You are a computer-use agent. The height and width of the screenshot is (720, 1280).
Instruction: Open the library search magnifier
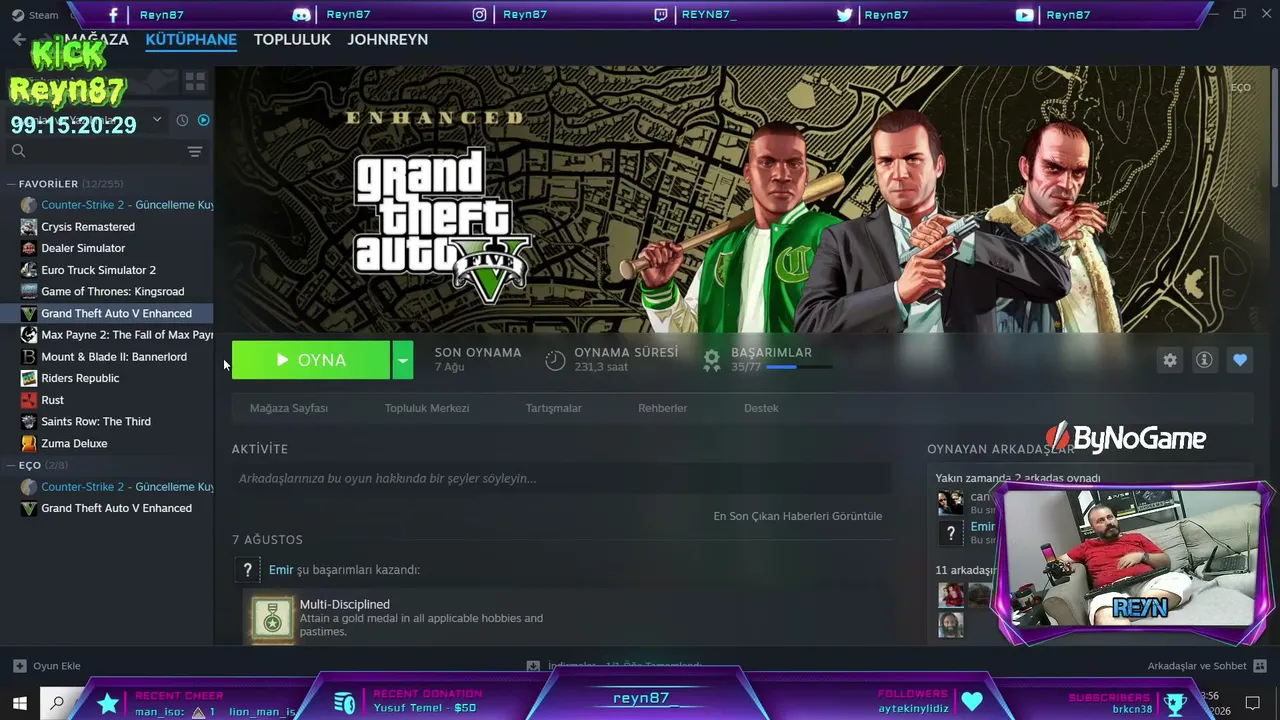pyautogui.click(x=18, y=151)
